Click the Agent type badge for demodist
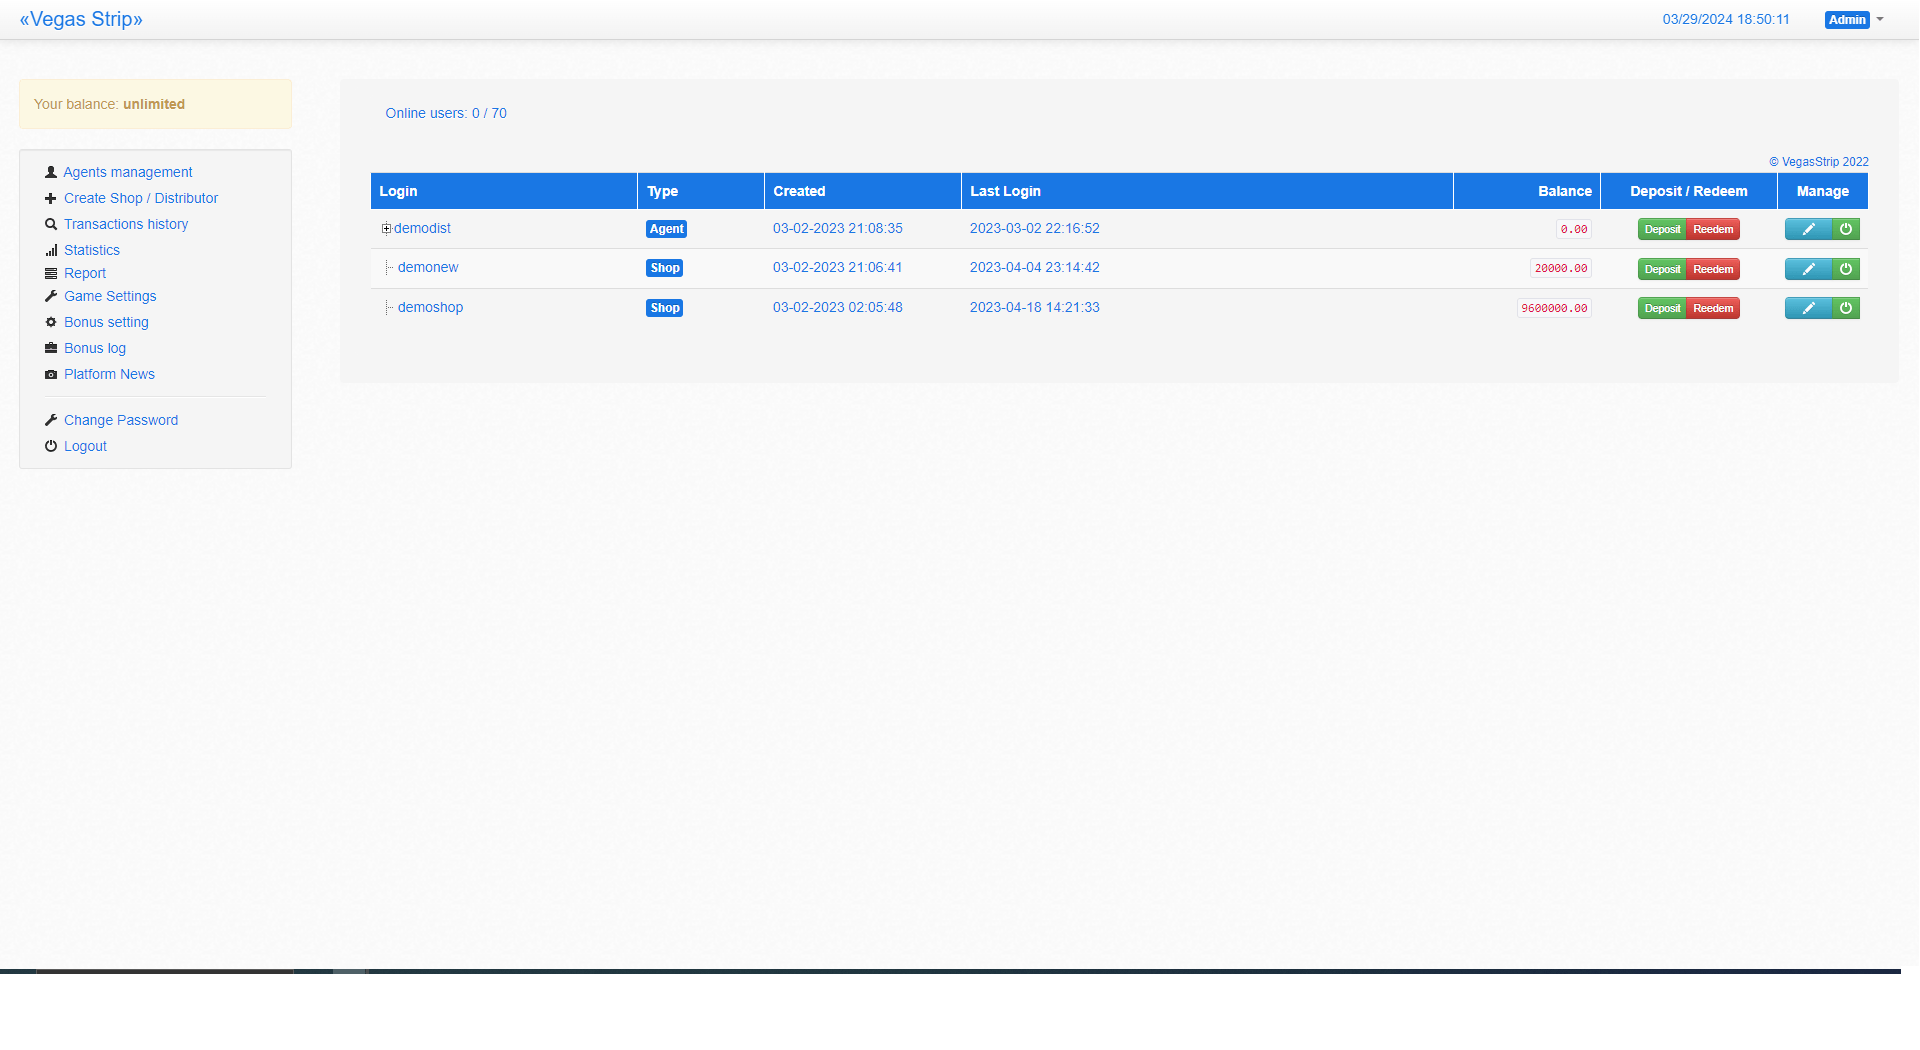Screen dimensions: 1920x1050 666,229
